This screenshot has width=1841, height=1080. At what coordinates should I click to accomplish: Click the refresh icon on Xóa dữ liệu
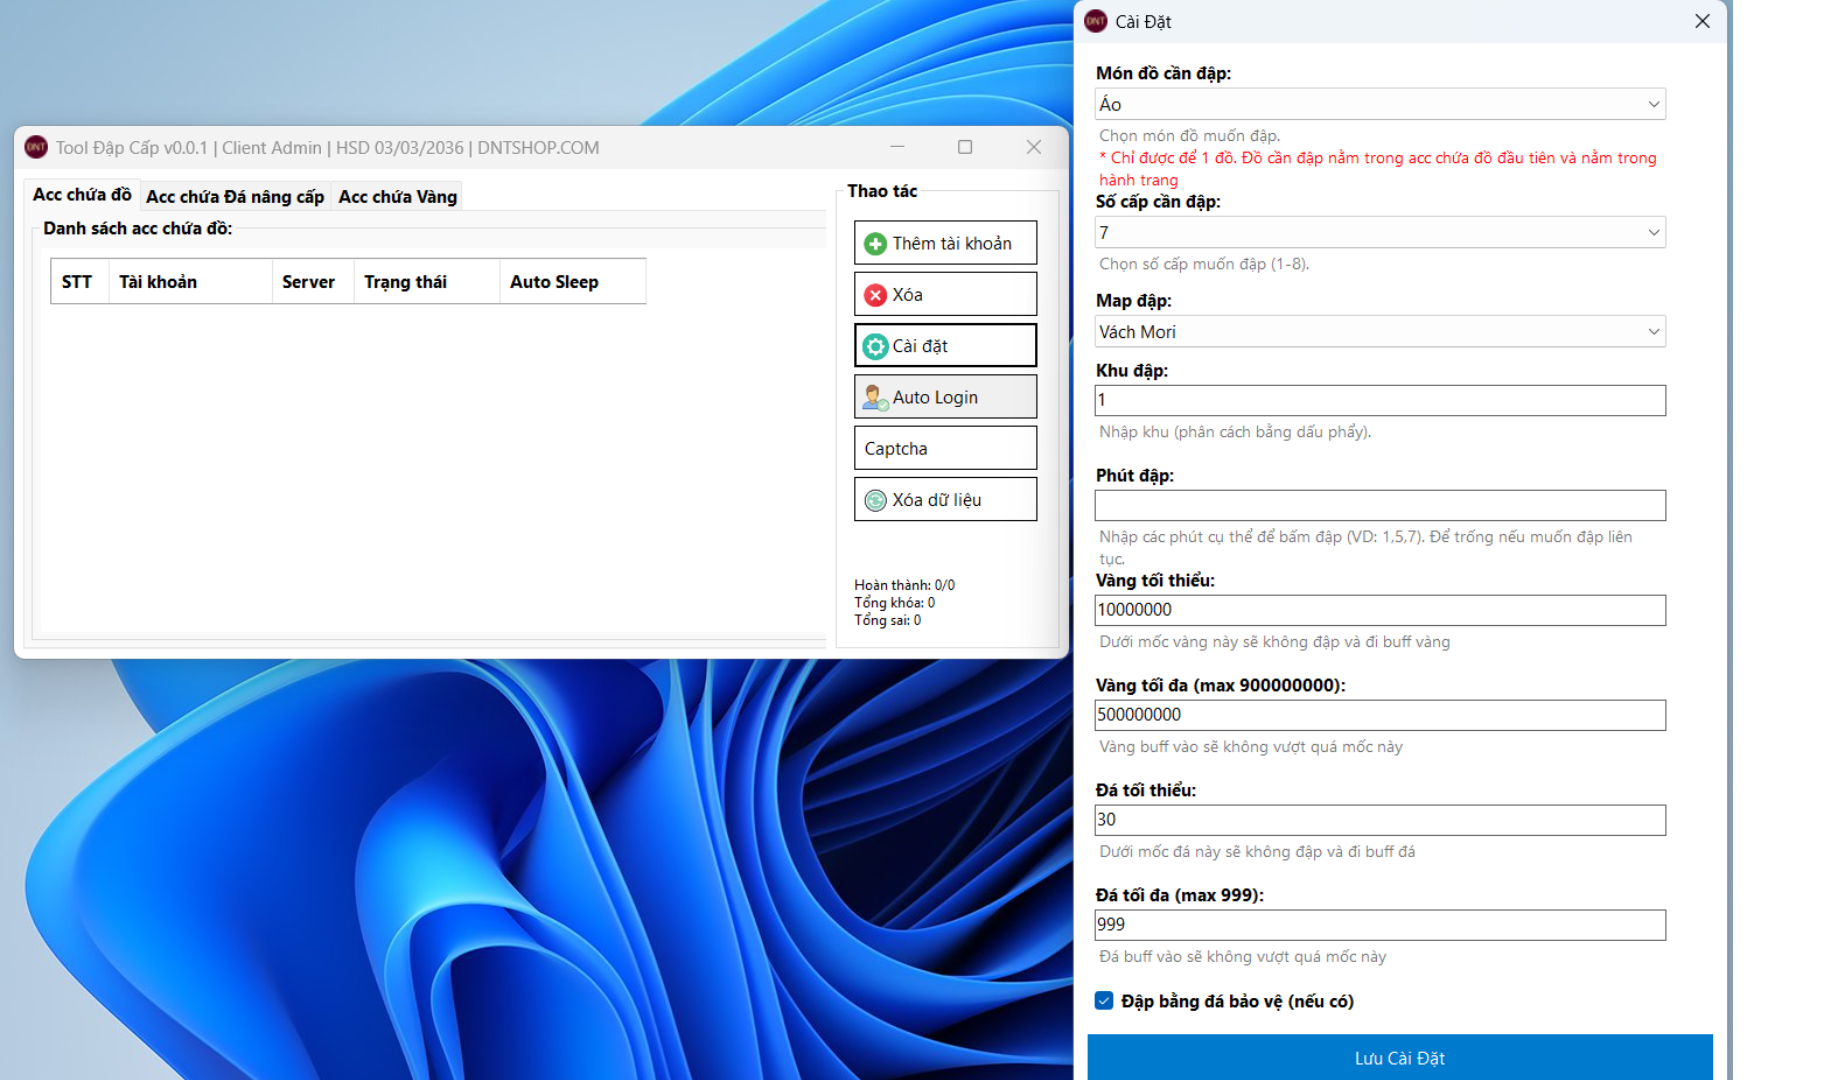875,500
